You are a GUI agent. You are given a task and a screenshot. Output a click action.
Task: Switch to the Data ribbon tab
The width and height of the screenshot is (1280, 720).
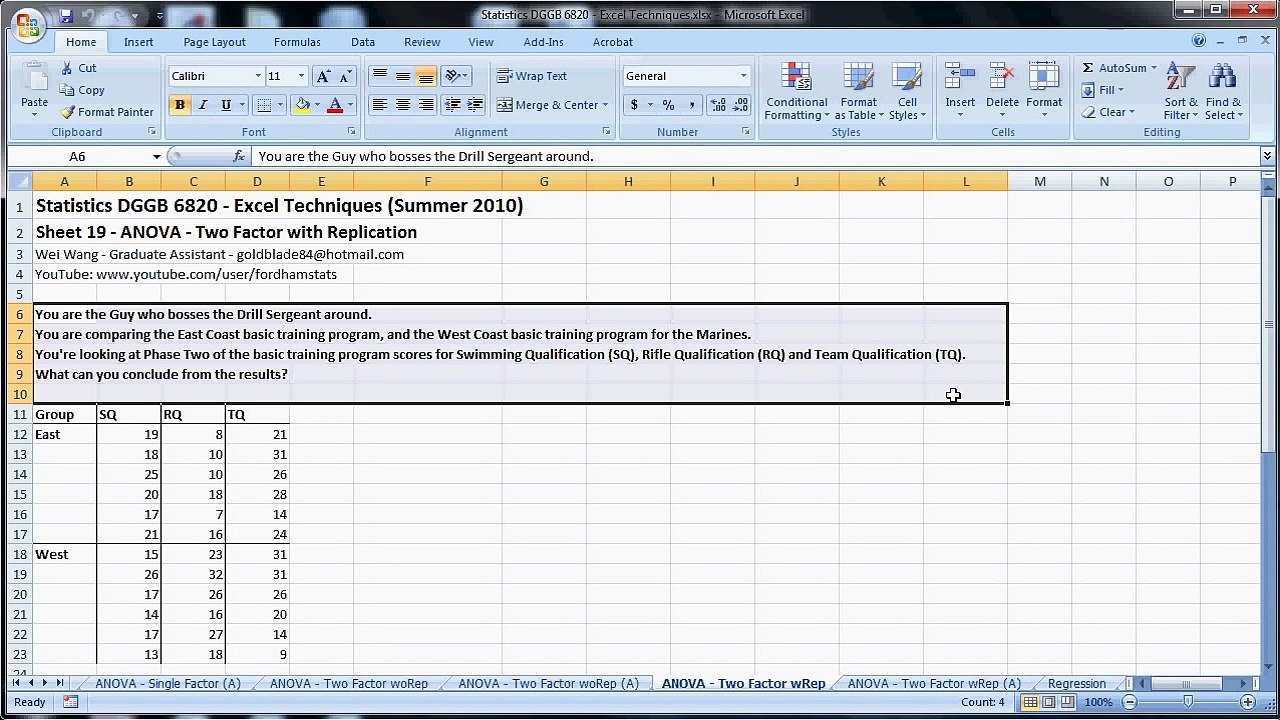click(363, 42)
